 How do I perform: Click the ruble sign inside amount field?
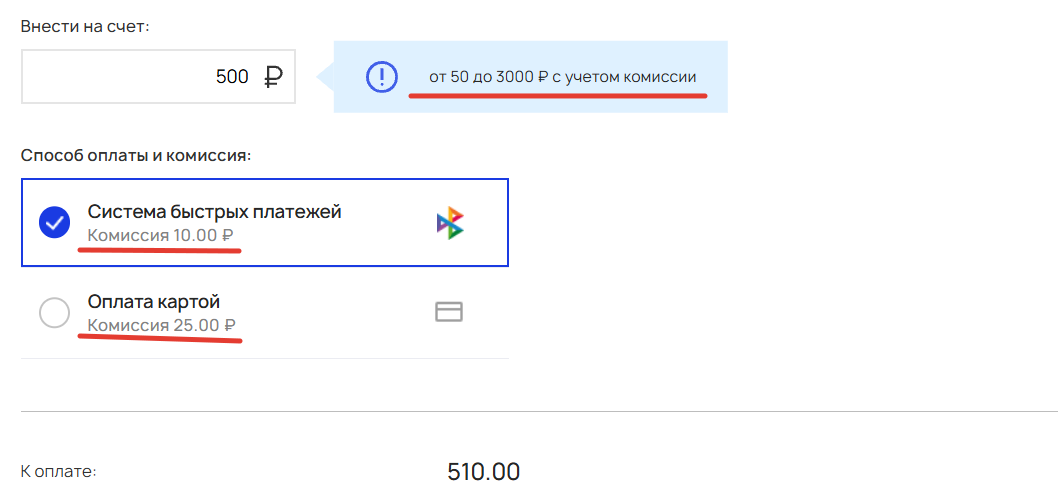[271, 77]
